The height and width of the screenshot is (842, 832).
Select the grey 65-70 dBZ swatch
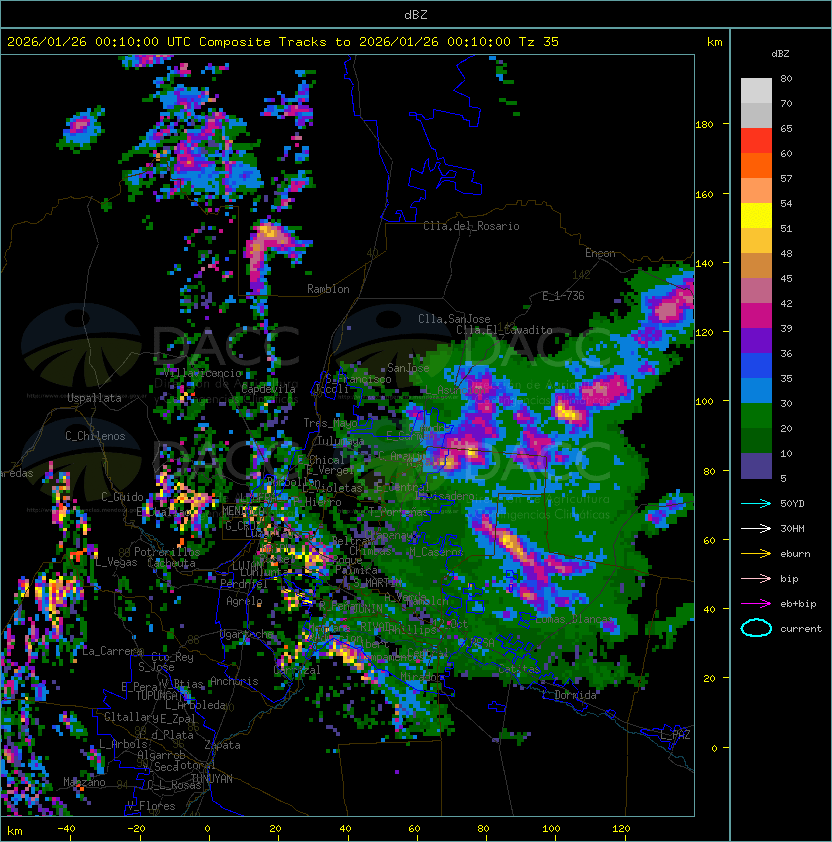(756, 115)
